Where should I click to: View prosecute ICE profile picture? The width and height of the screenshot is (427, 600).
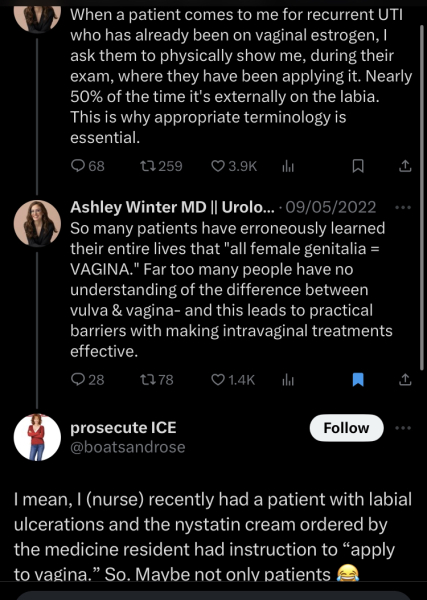coord(37,437)
